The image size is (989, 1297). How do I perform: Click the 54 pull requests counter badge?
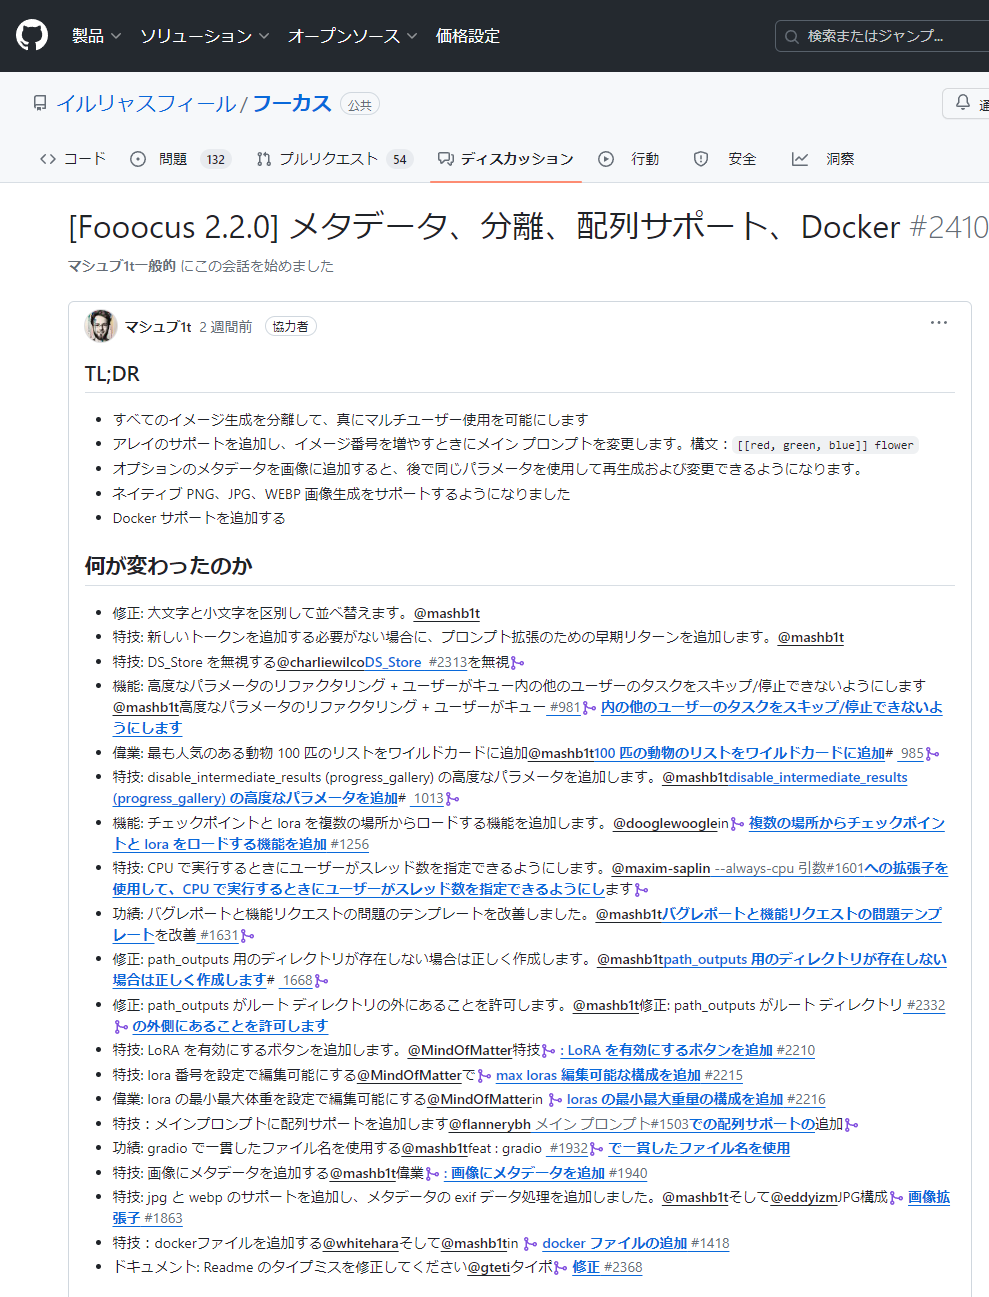[400, 159]
